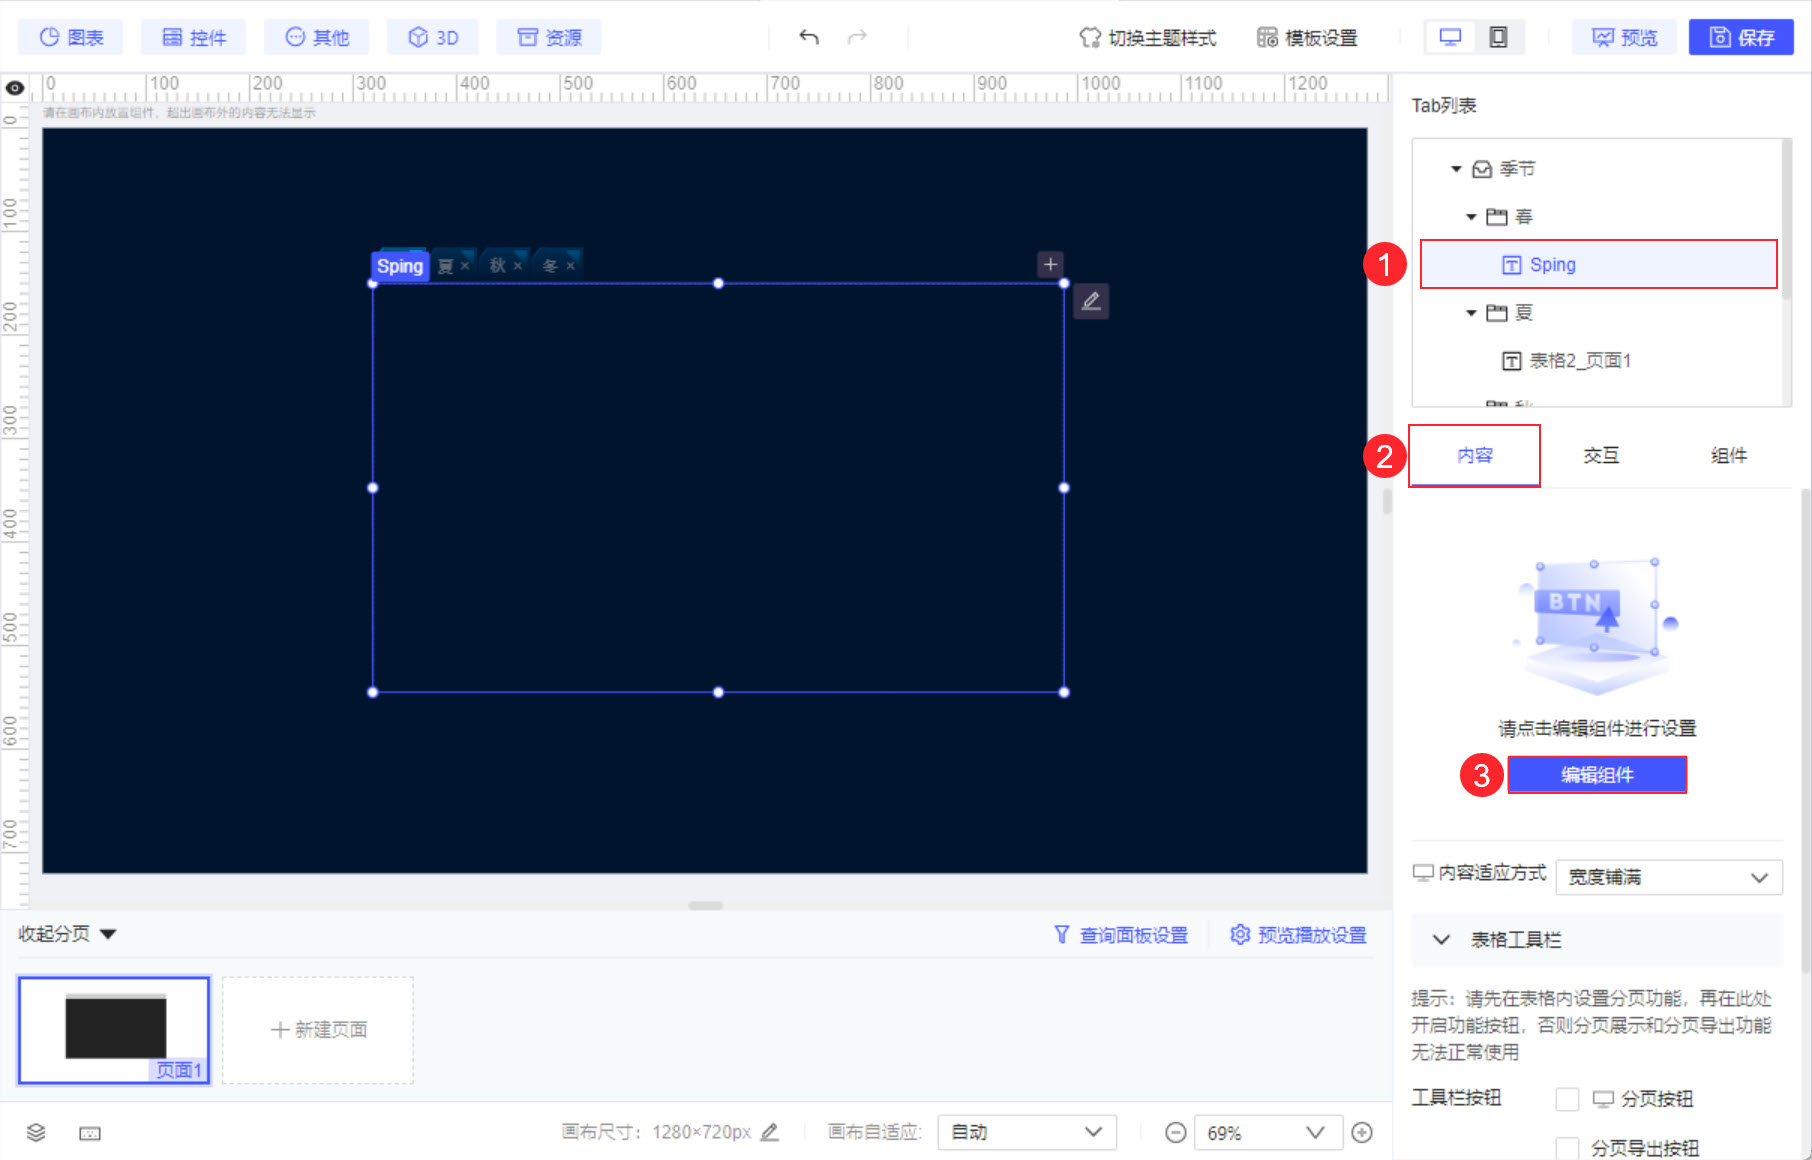Image resolution: width=1812 pixels, height=1160 pixels.
Task: Edit canvas size with pencil icon
Action: point(770,1132)
